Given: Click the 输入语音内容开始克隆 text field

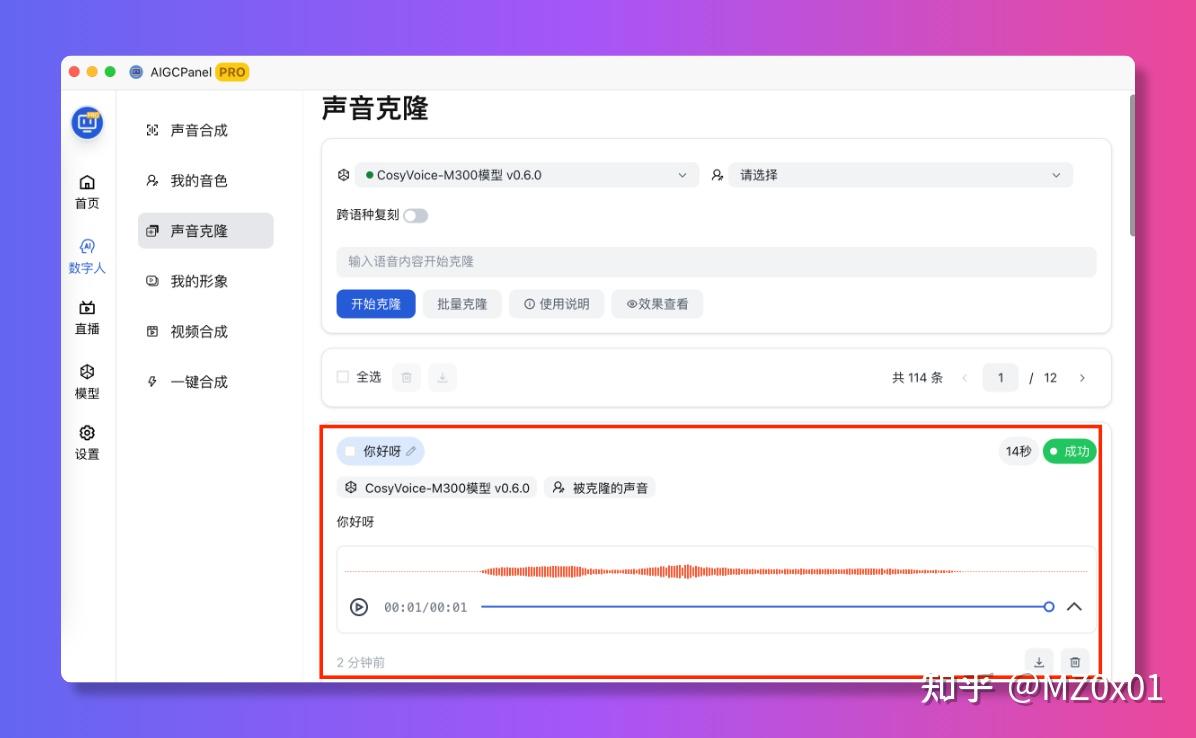Looking at the screenshot, I should coord(716,262).
